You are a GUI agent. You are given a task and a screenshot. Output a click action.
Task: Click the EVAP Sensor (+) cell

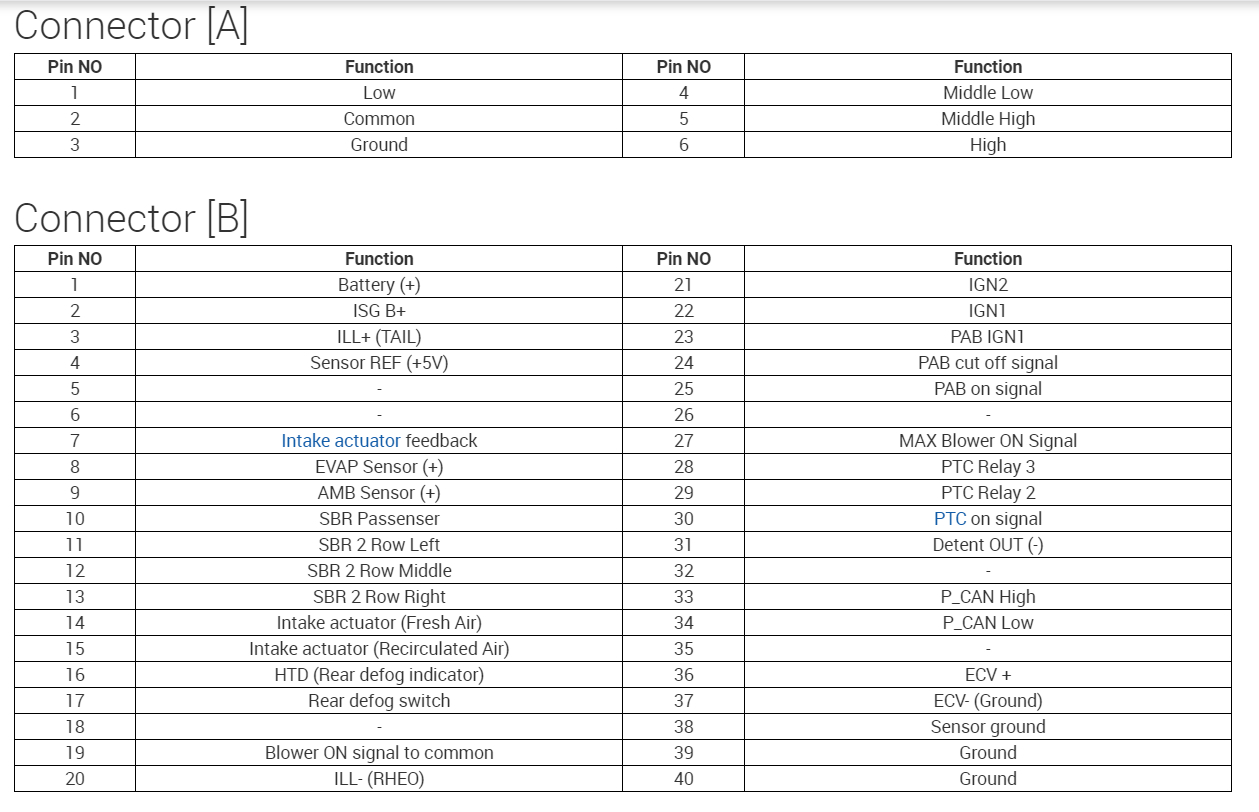coord(379,467)
